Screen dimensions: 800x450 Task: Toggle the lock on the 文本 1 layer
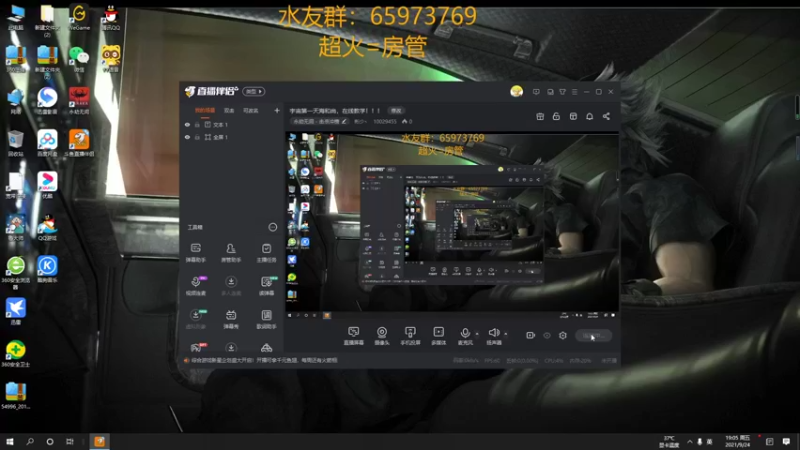tap(197, 124)
